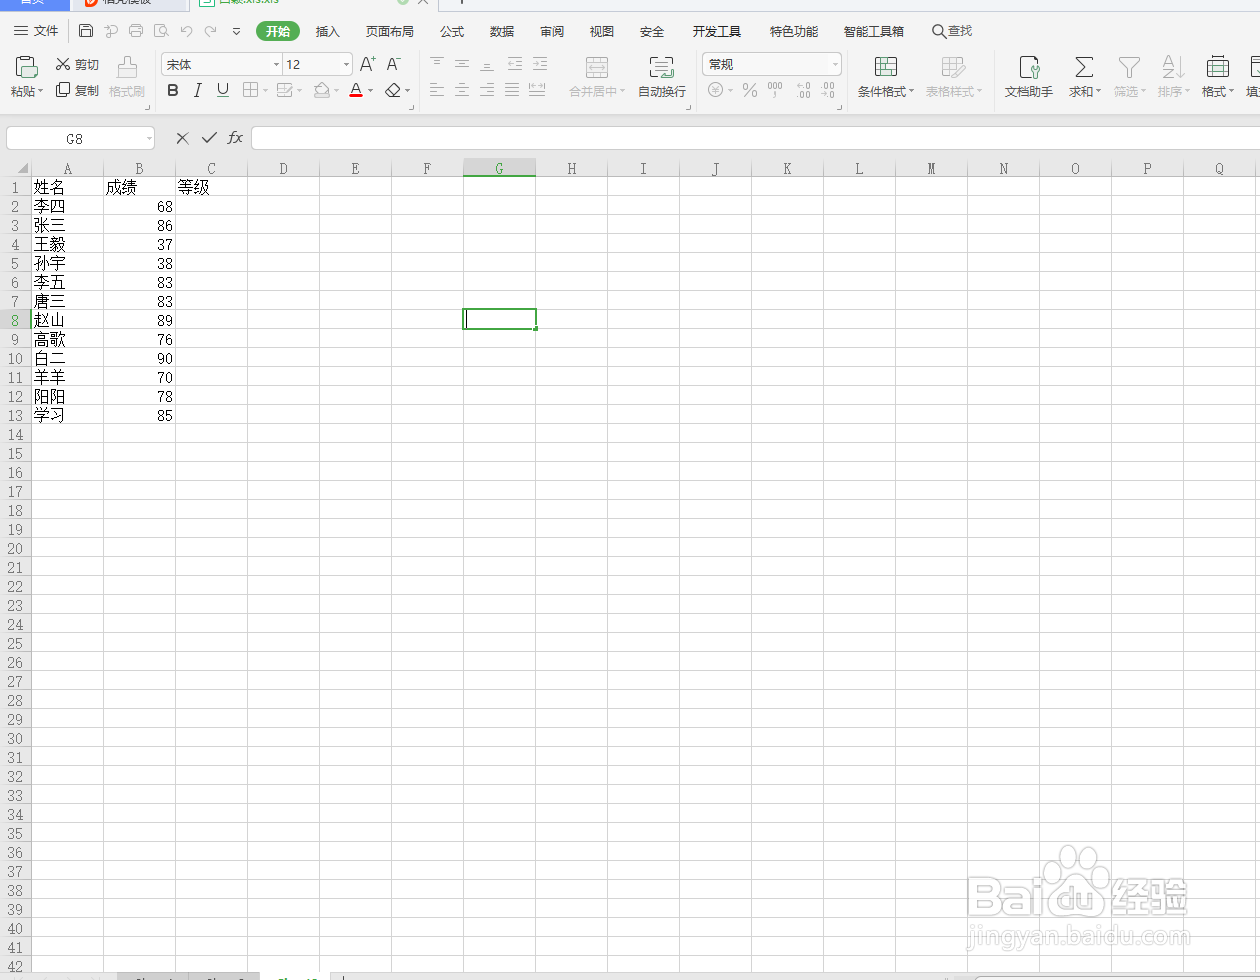1260x980 pixels.
Task: Click the 开始 tab button
Action: (278, 31)
